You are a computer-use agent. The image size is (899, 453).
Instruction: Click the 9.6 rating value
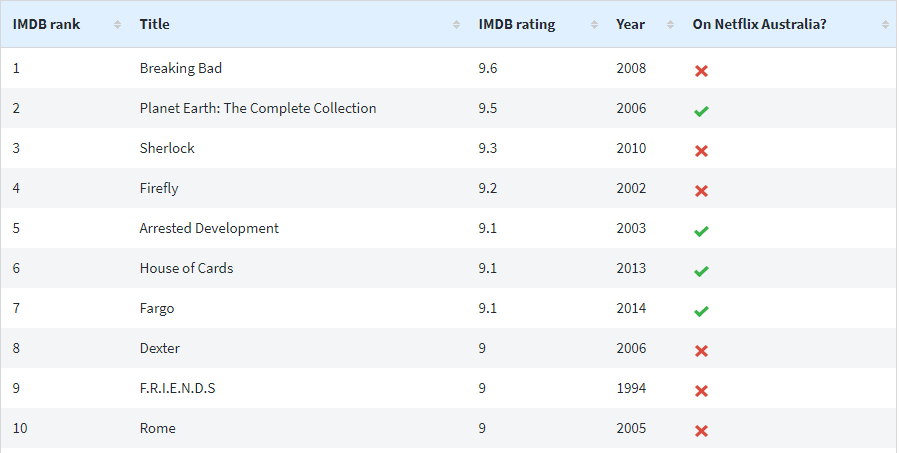point(488,68)
